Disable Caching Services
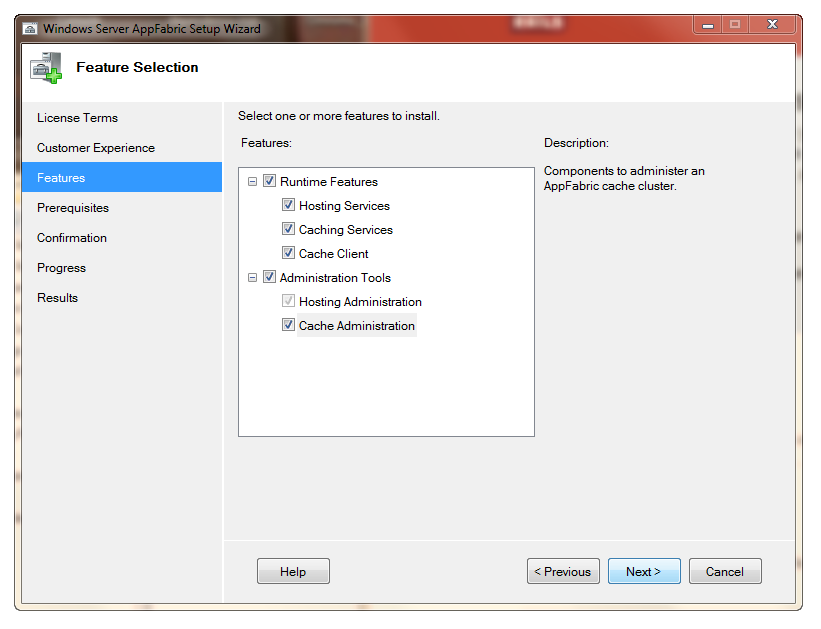This screenshot has width=821, height=629. [287, 229]
